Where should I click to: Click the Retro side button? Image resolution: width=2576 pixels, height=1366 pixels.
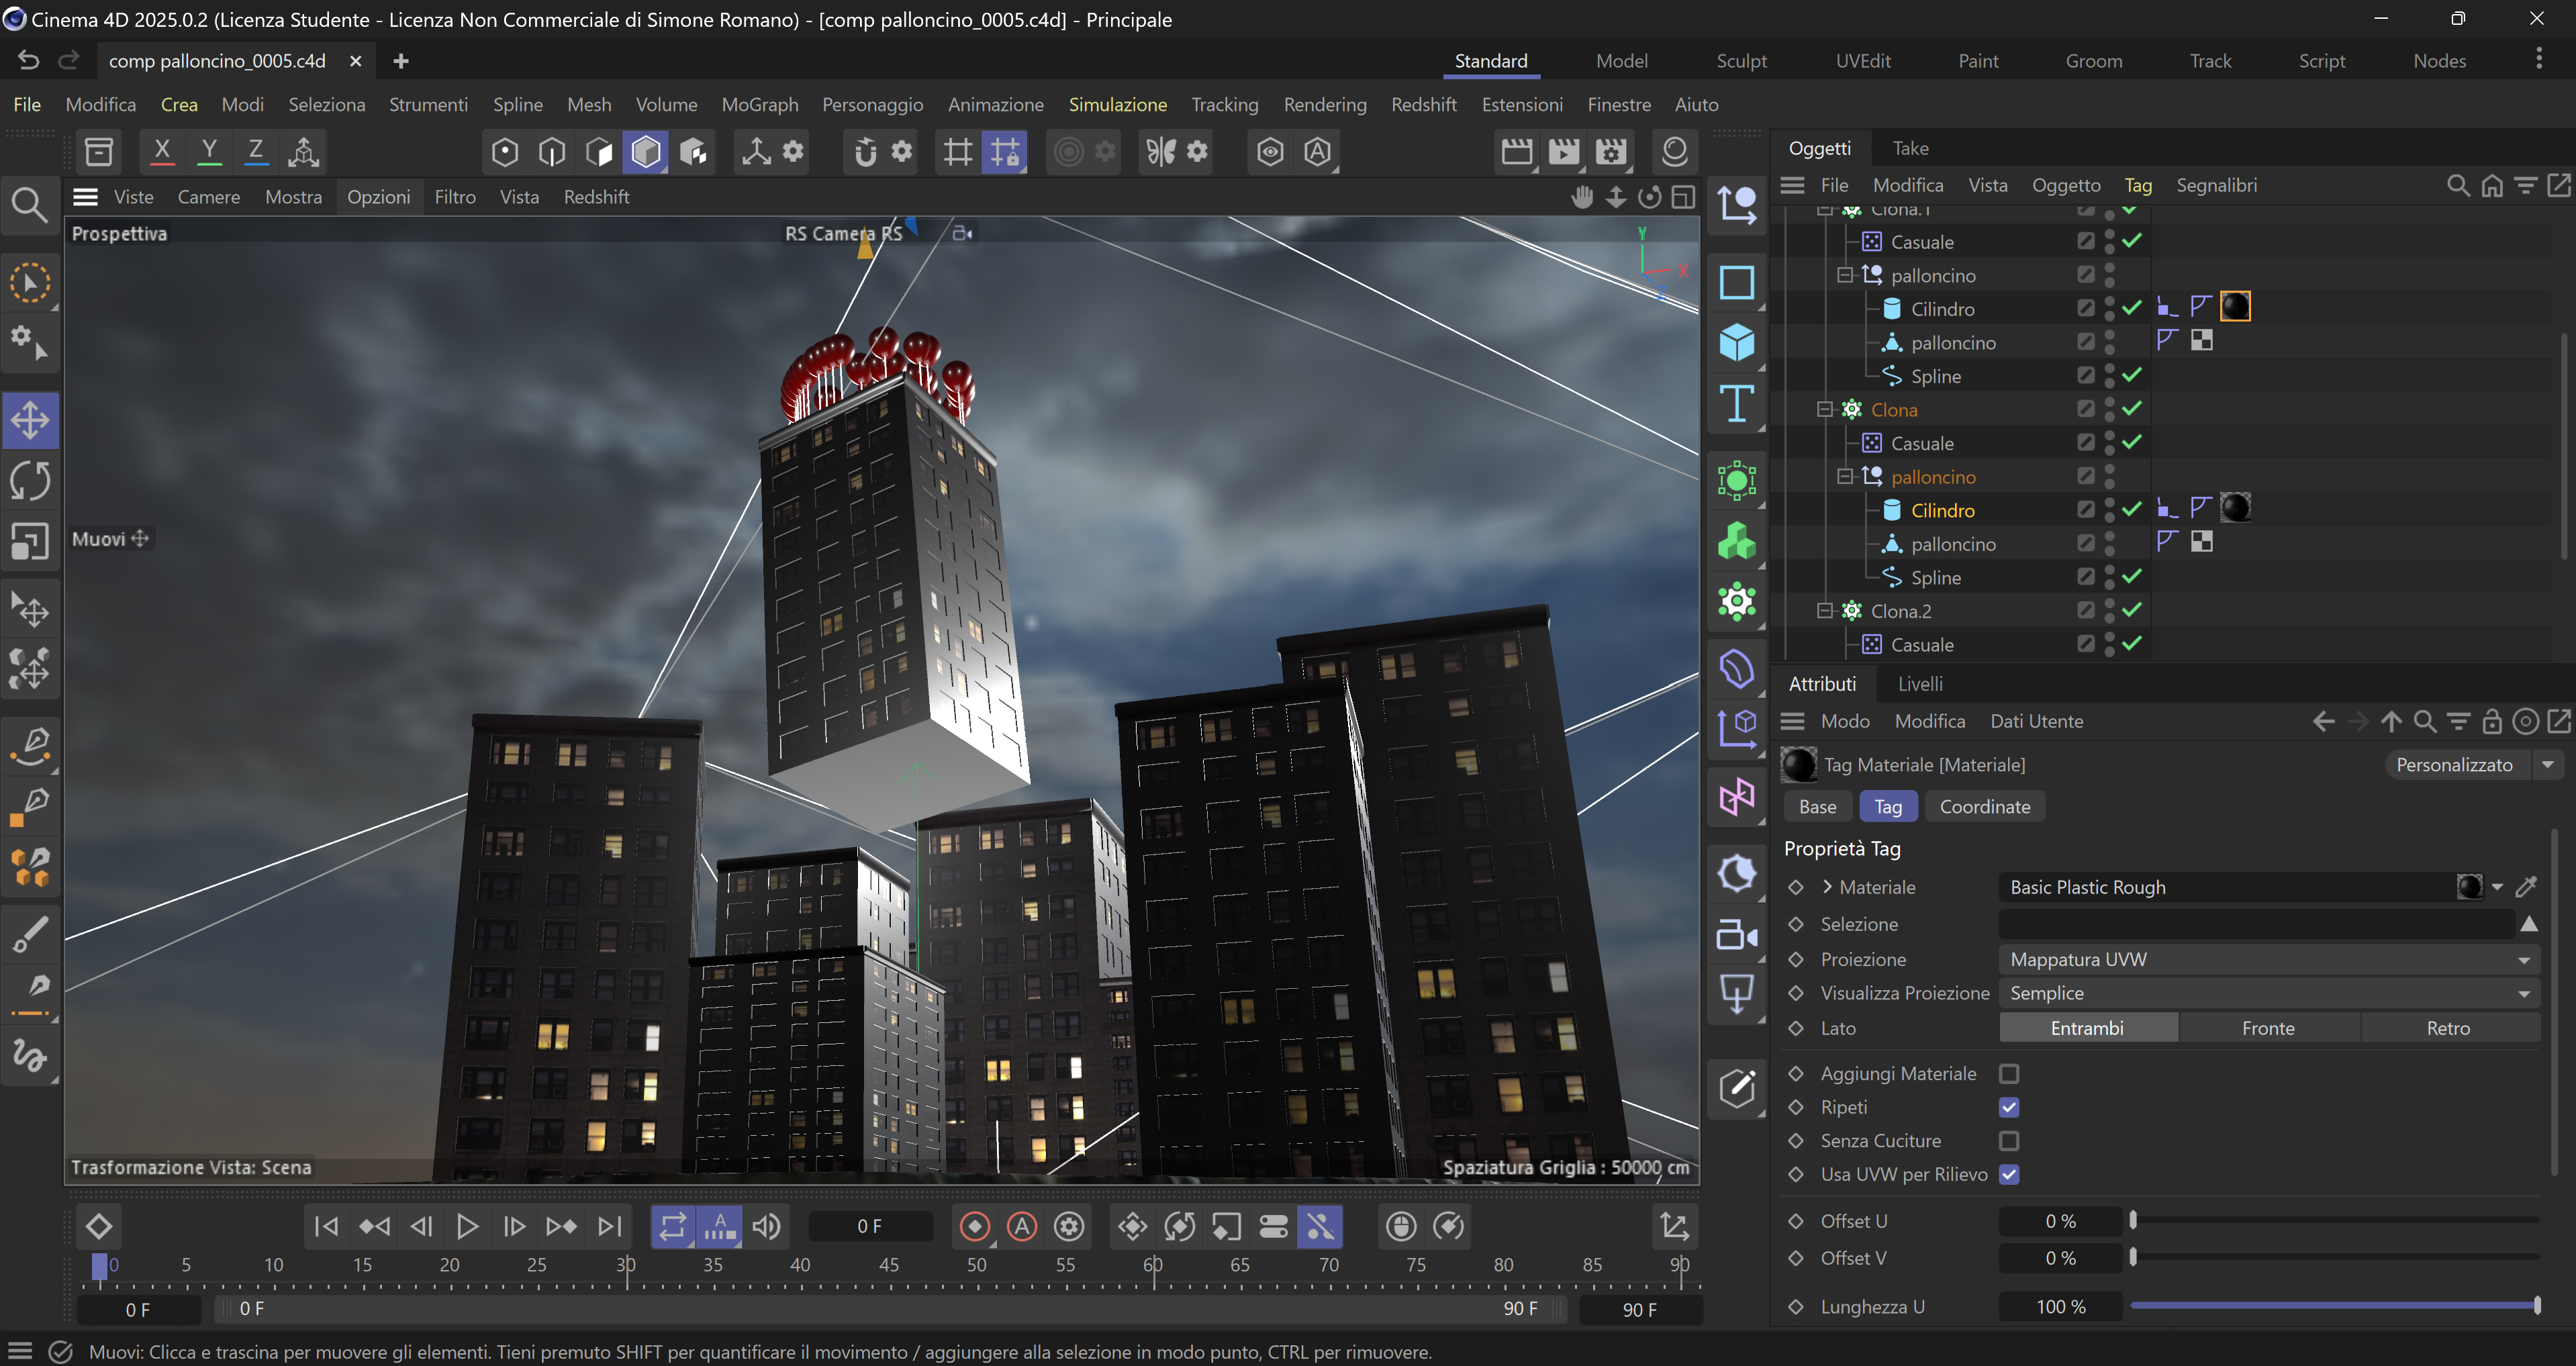(x=2447, y=1028)
